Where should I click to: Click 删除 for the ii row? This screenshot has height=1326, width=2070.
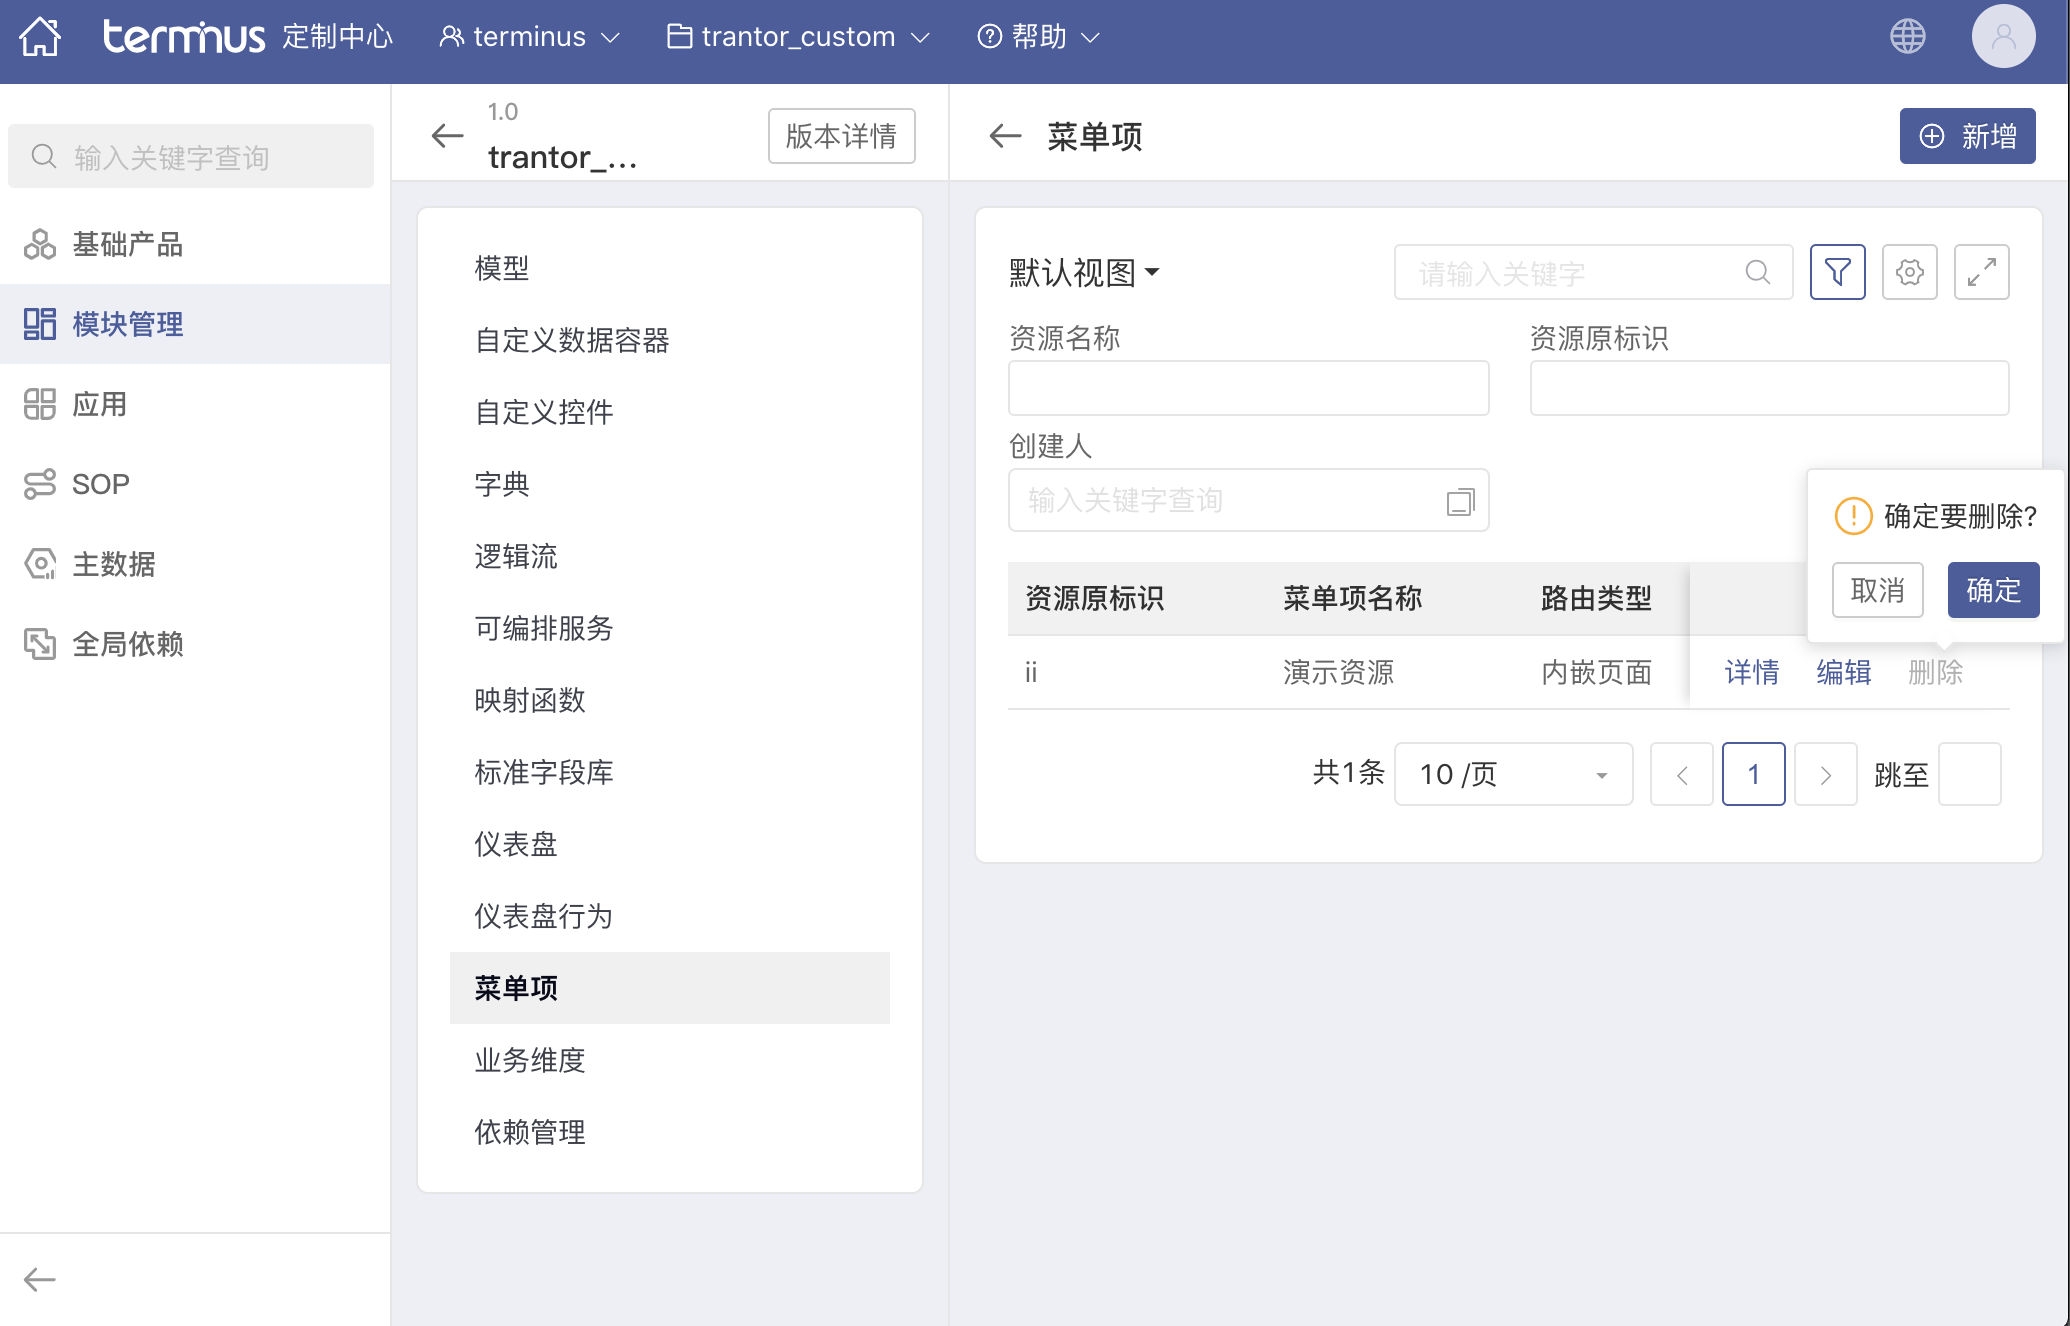(x=1935, y=672)
